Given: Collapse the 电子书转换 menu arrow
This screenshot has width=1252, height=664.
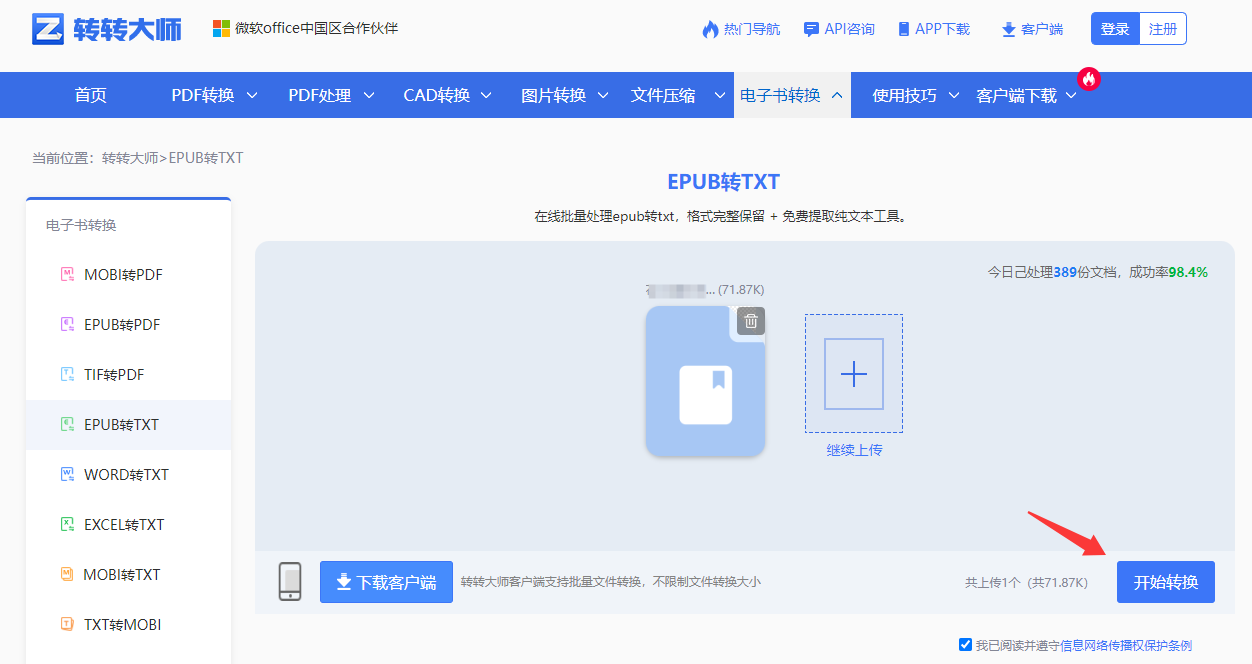Looking at the screenshot, I should point(837,95).
